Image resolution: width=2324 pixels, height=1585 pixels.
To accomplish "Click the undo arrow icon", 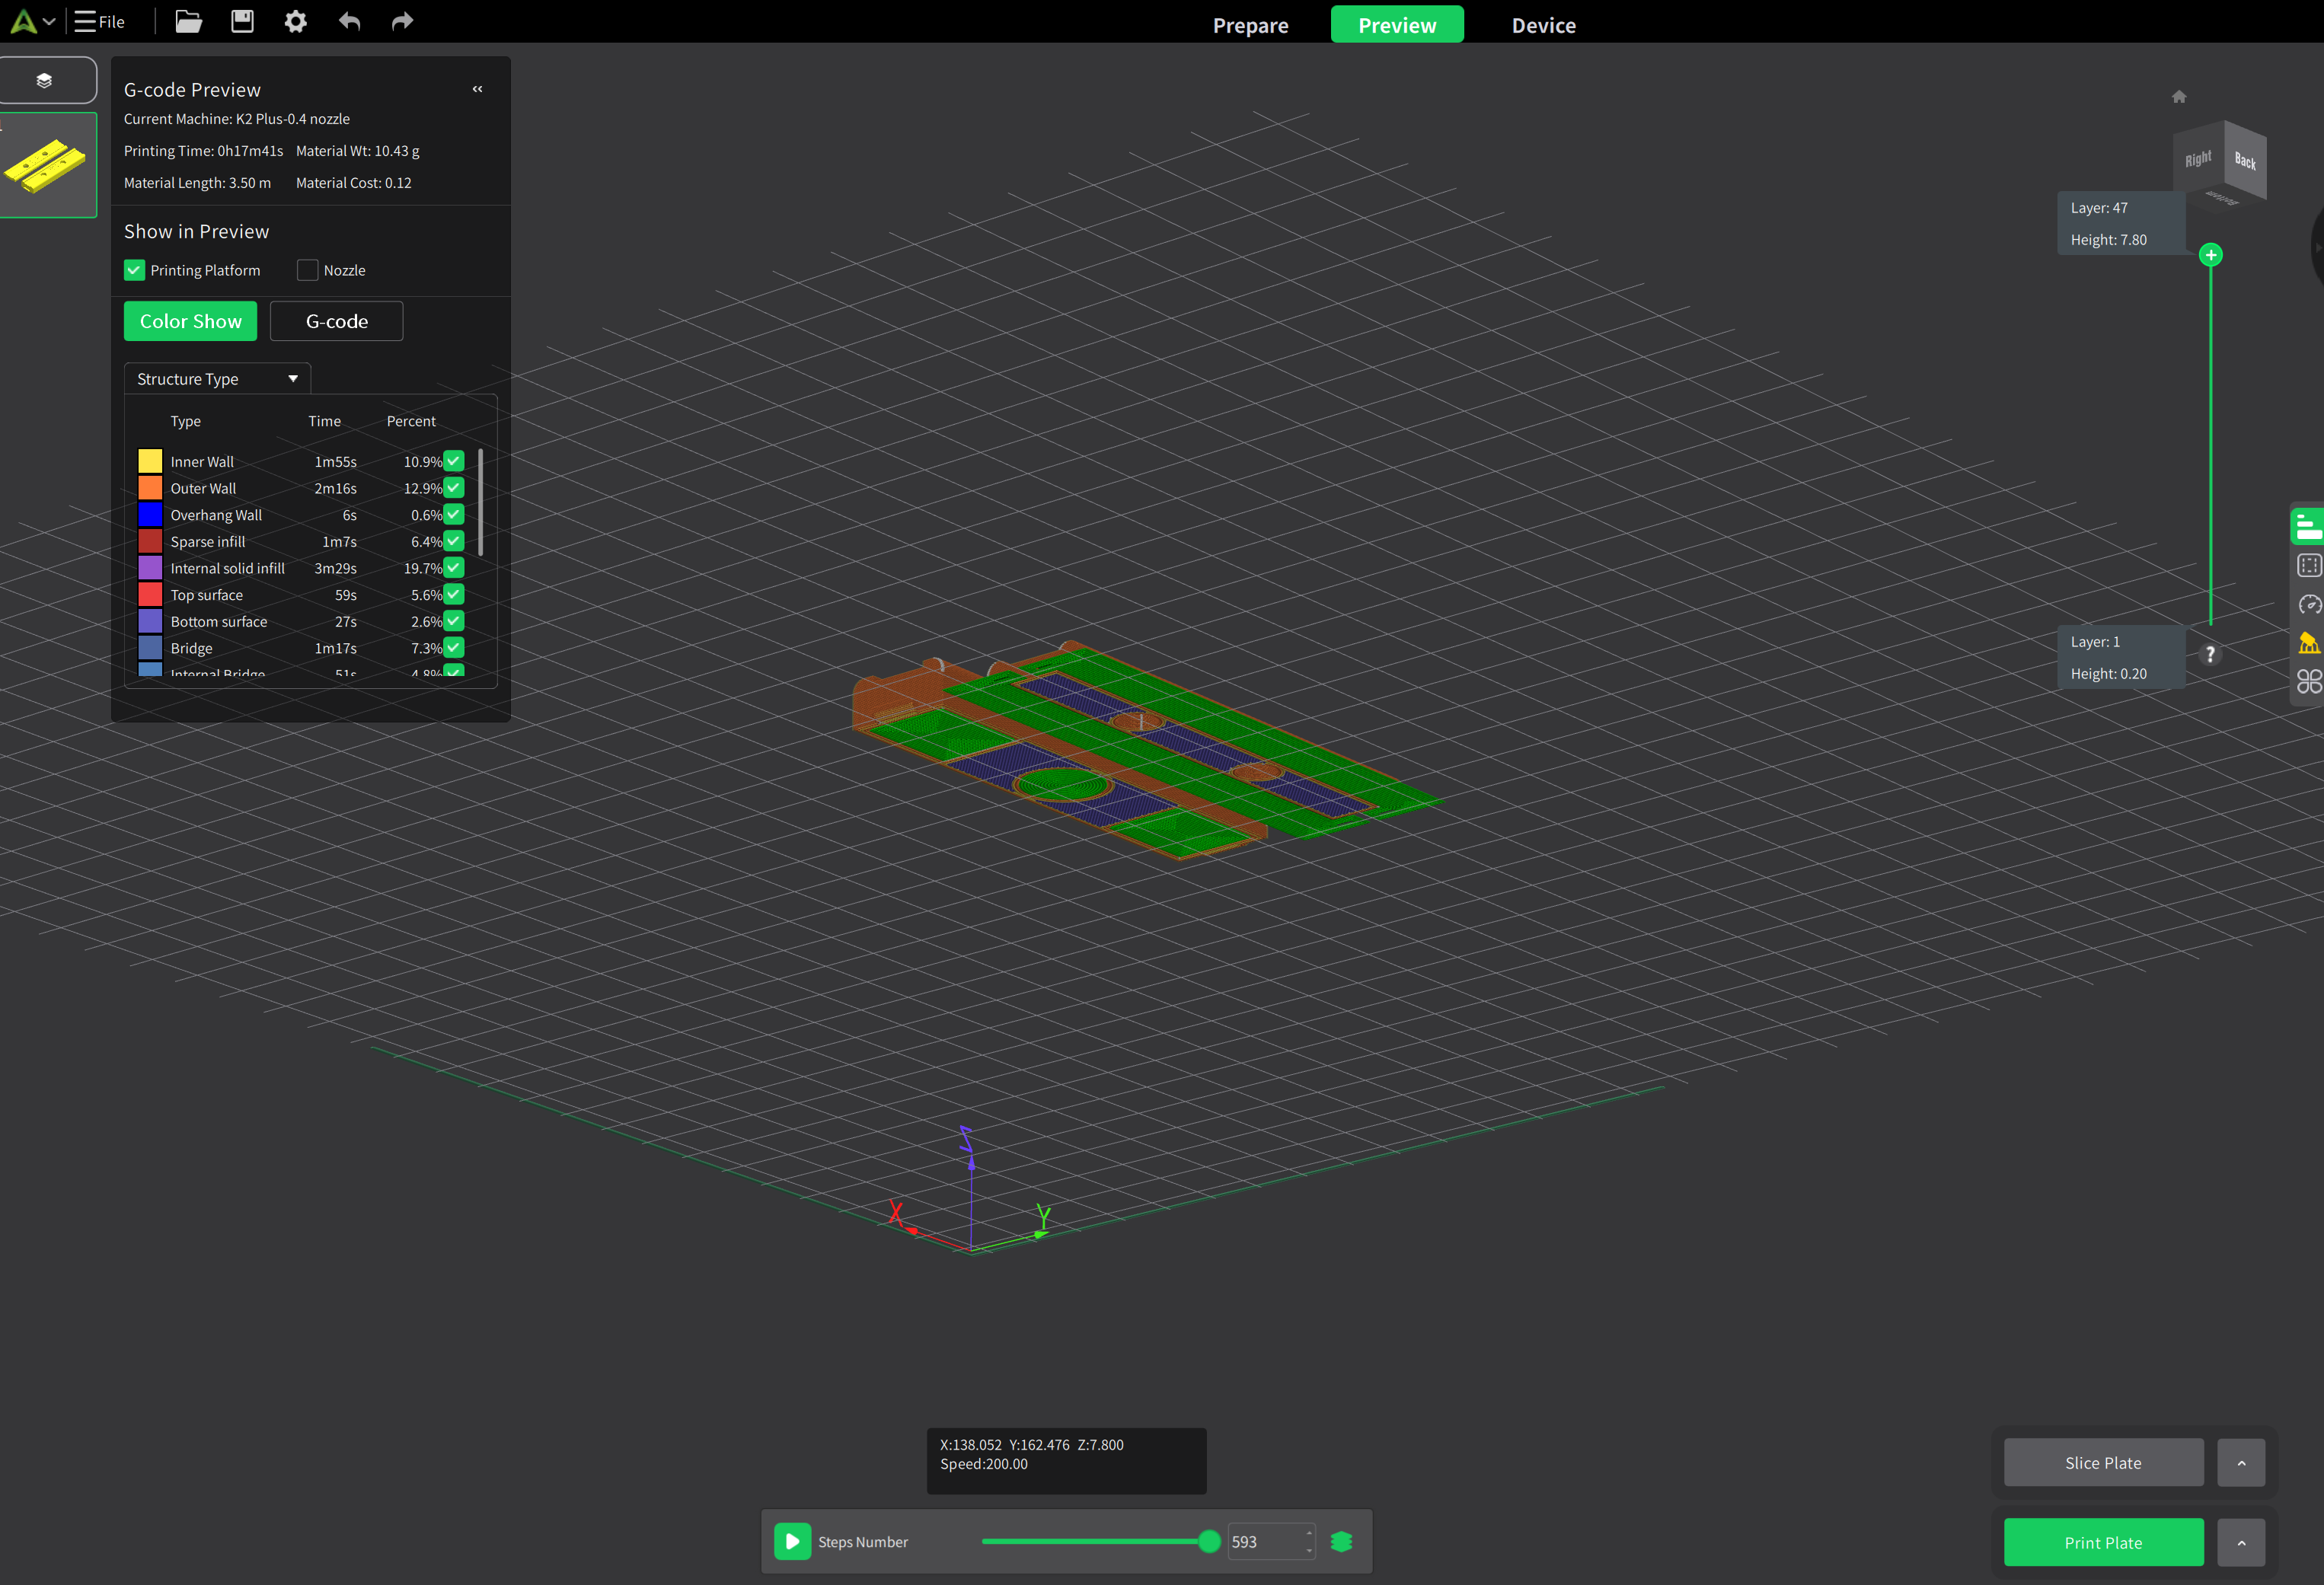I will (349, 21).
